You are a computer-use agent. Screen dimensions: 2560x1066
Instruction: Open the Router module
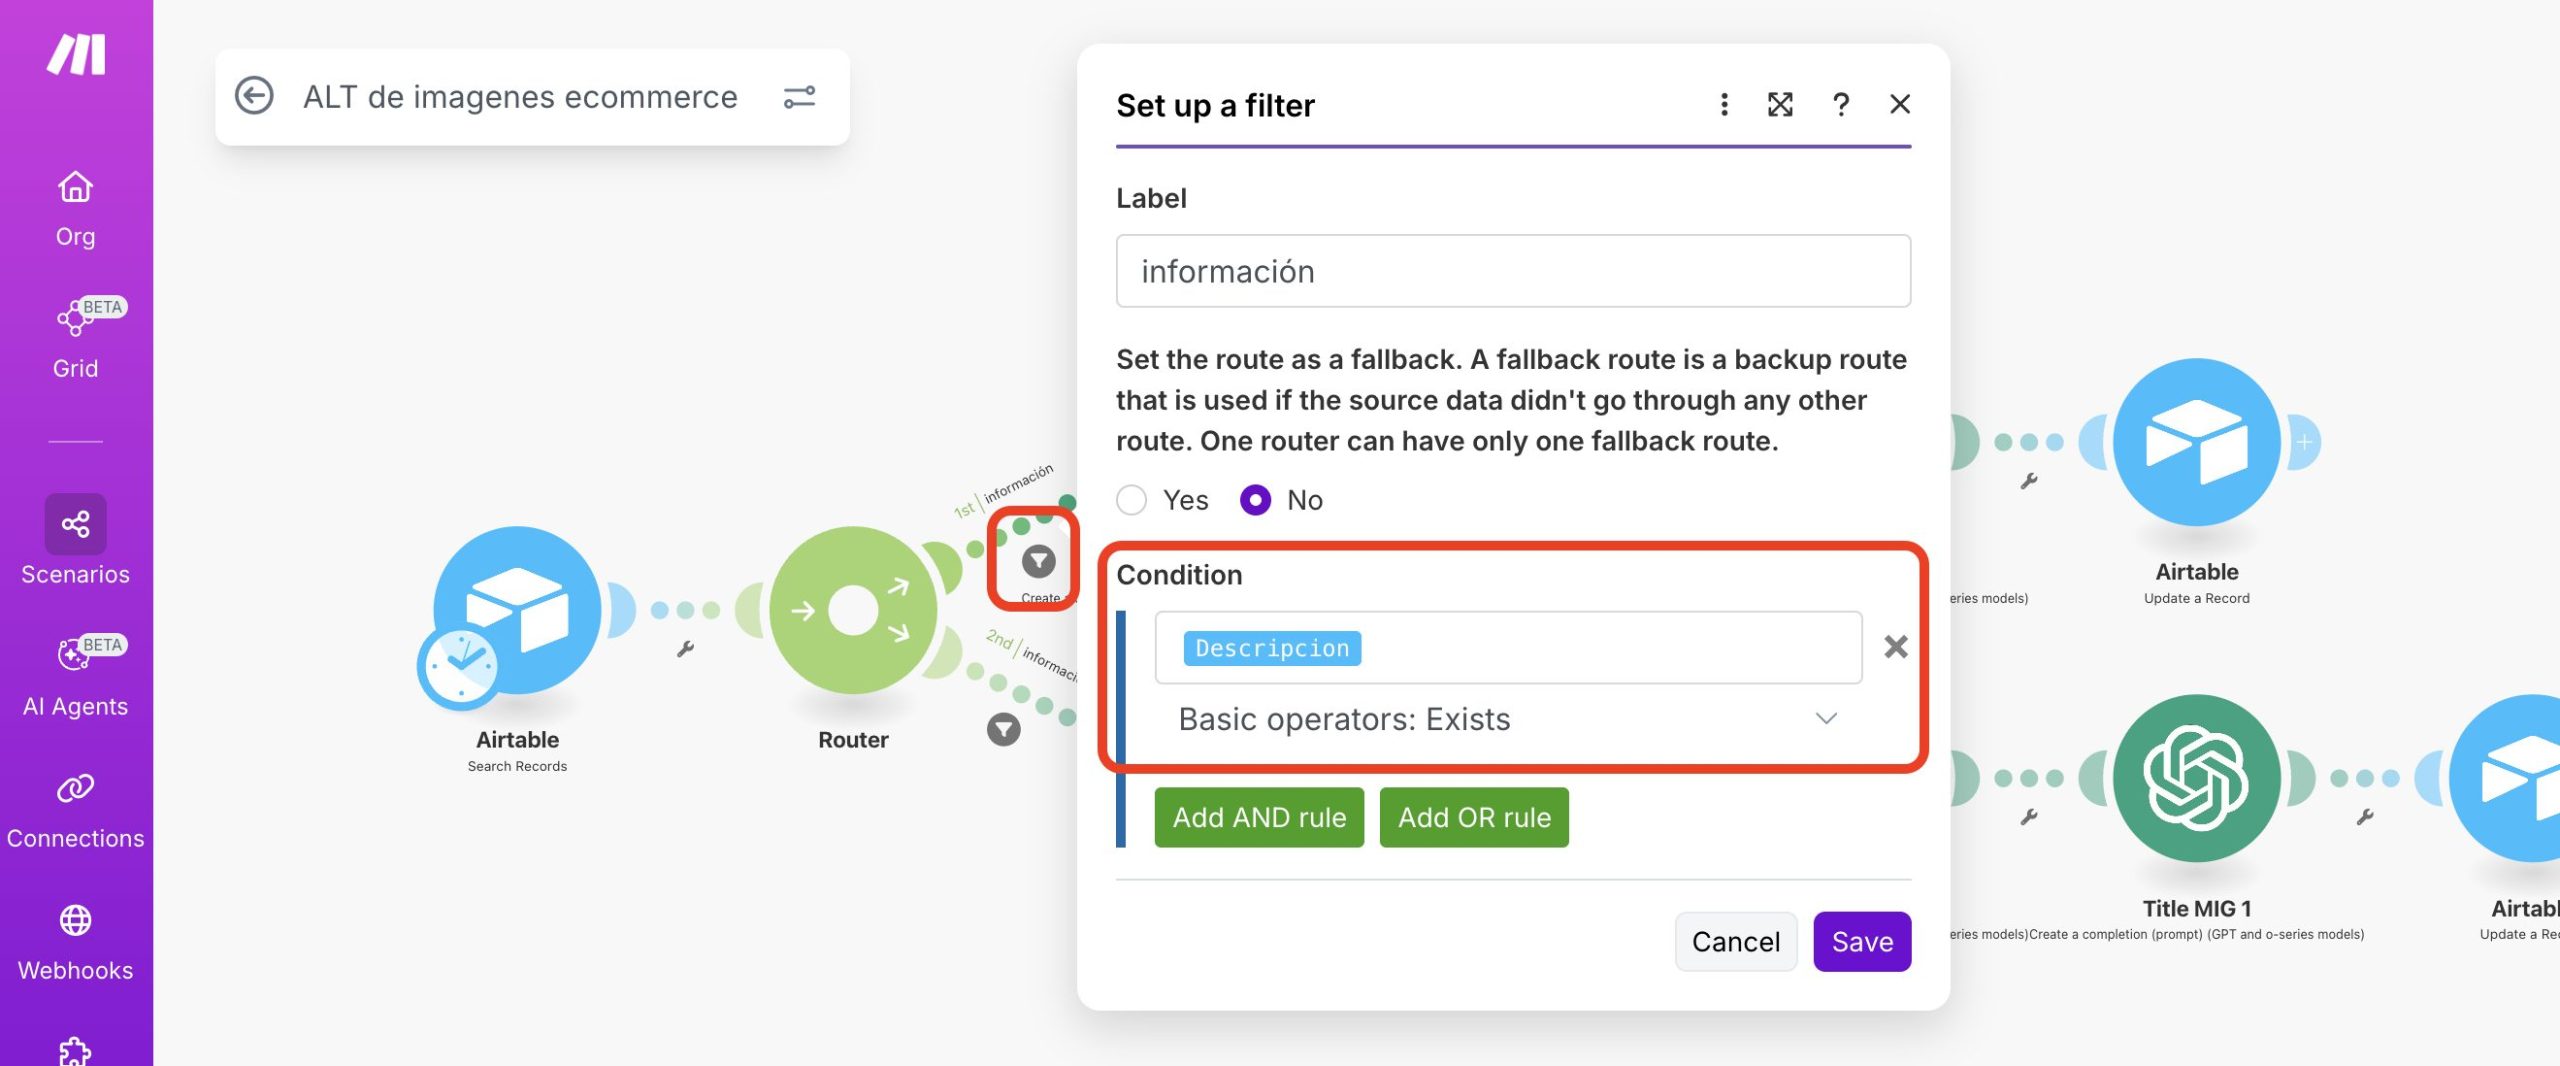(853, 610)
